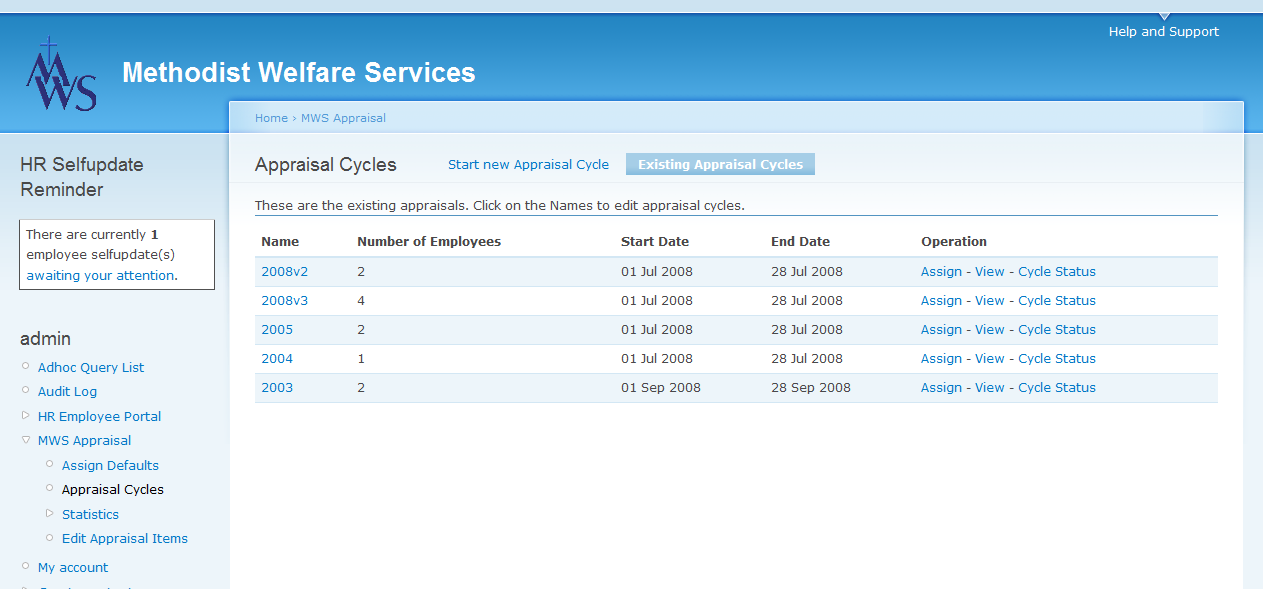1263x589 pixels.
Task: Click Assign for cycle 2005
Action: click(x=941, y=329)
